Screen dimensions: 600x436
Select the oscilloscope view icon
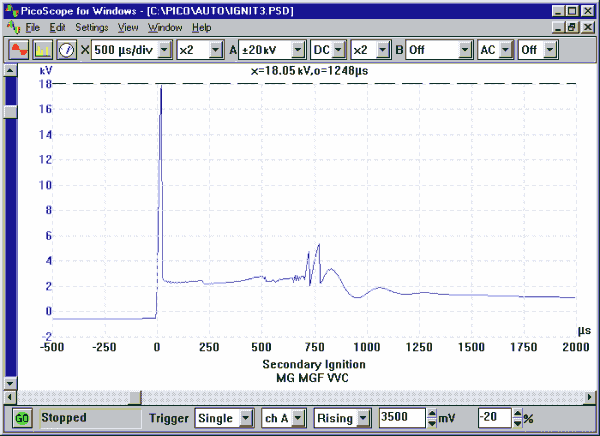(19, 48)
